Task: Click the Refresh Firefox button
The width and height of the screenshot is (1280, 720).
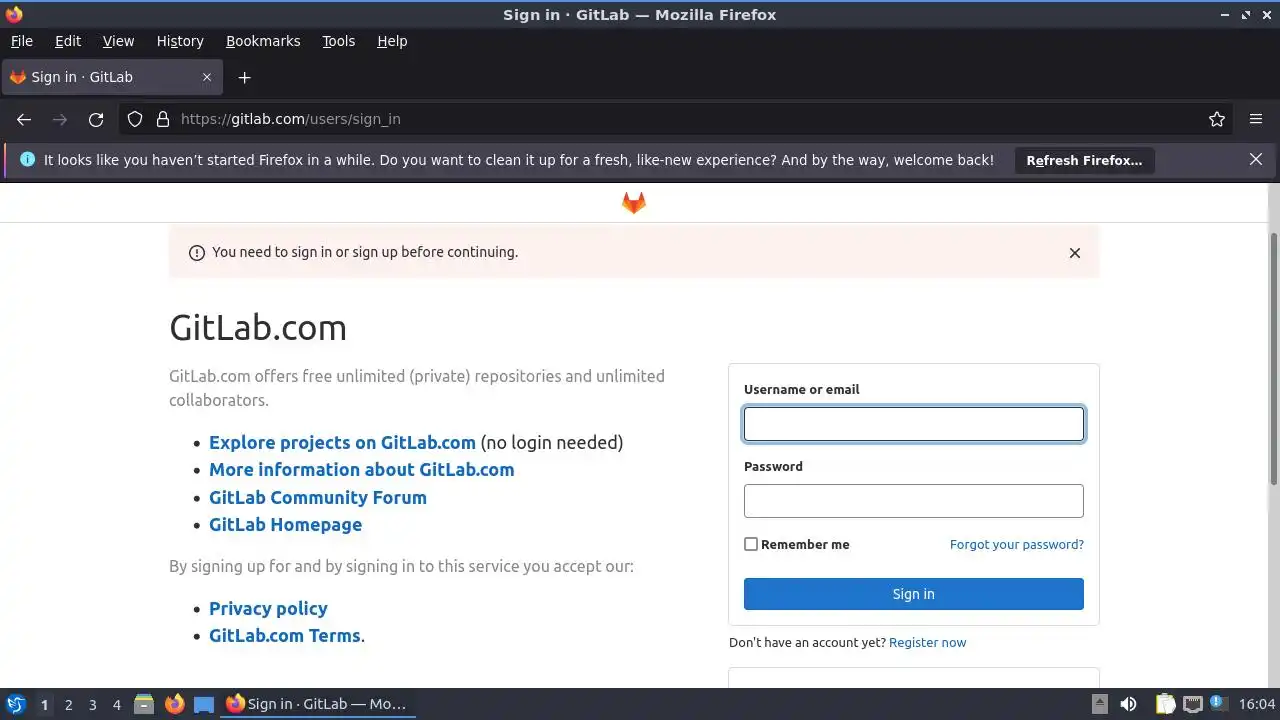Action: pyautogui.click(x=1084, y=160)
